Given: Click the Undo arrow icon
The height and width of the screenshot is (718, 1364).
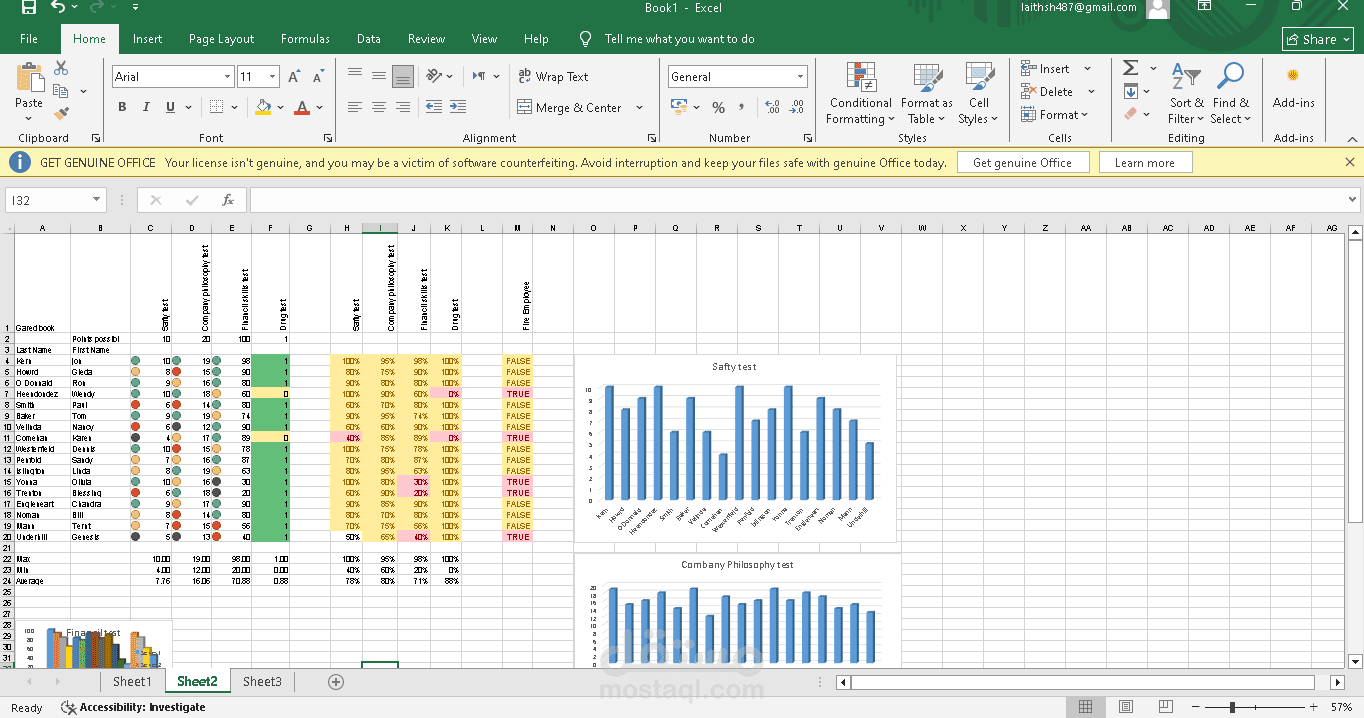Looking at the screenshot, I should click(58, 8).
